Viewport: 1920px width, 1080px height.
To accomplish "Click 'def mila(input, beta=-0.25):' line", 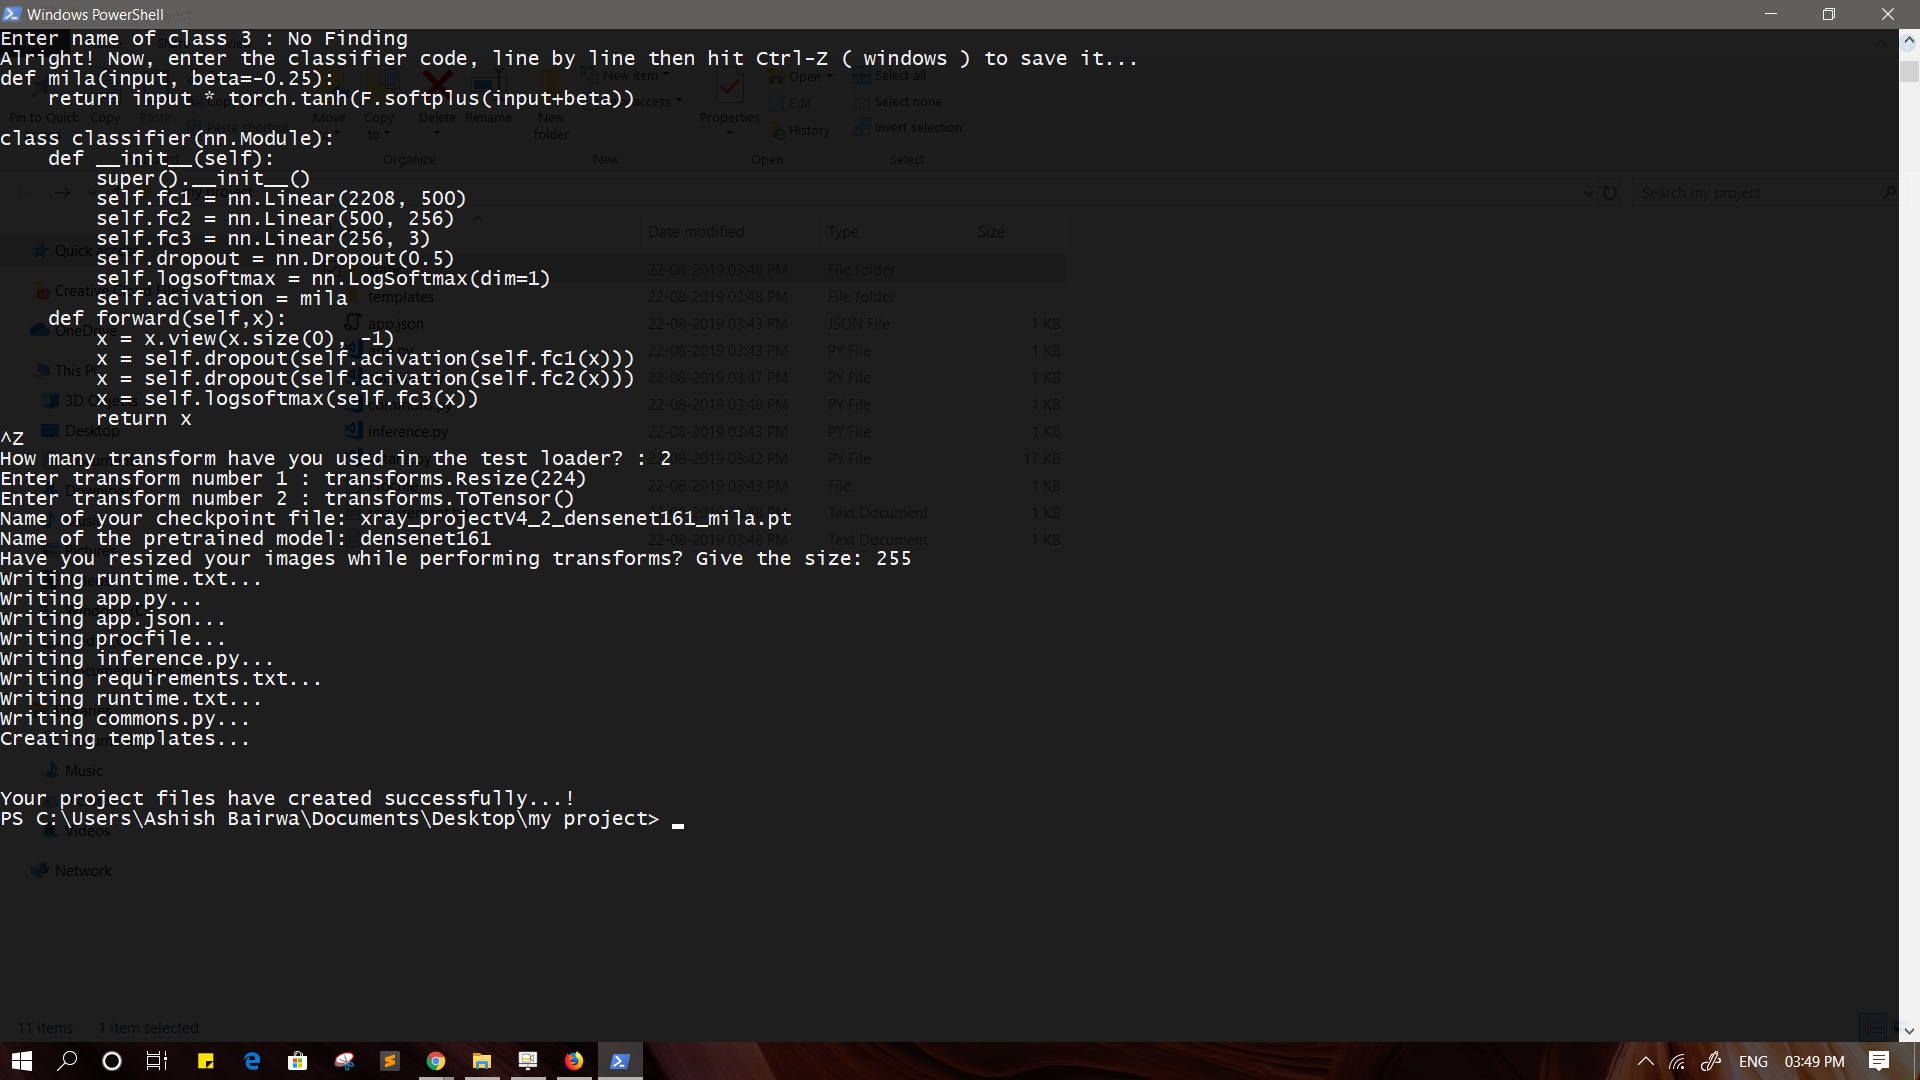I will point(168,79).
